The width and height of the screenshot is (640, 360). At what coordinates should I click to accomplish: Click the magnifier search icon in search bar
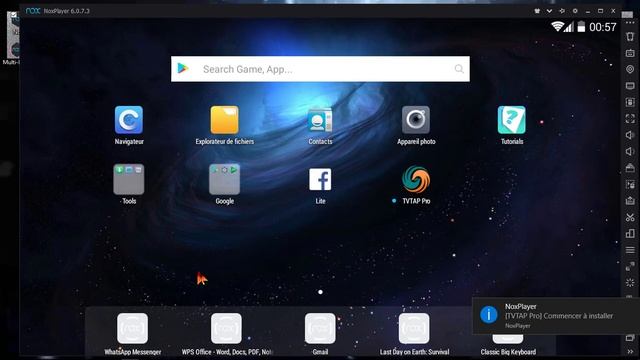[x=459, y=69]
